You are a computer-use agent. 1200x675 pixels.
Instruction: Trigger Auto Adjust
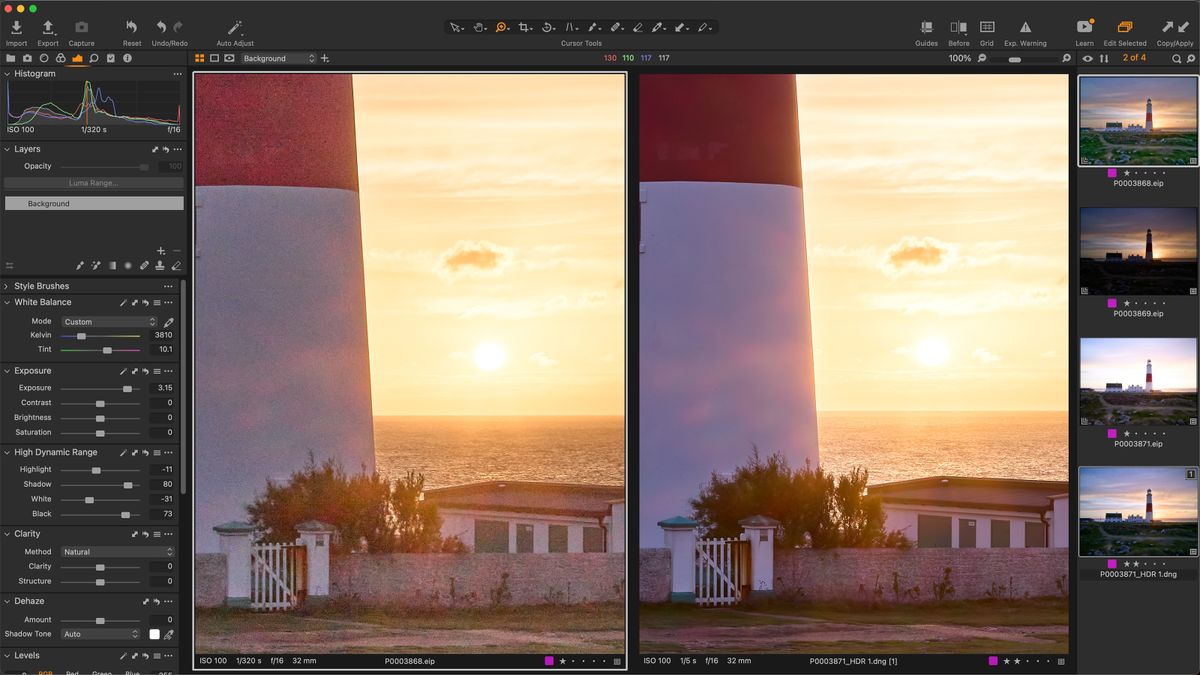(233, 27)
